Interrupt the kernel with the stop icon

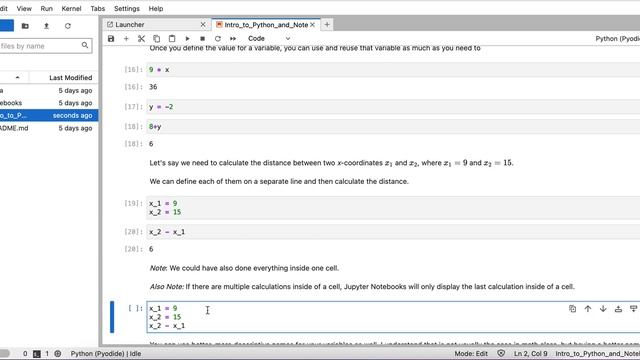202,38
